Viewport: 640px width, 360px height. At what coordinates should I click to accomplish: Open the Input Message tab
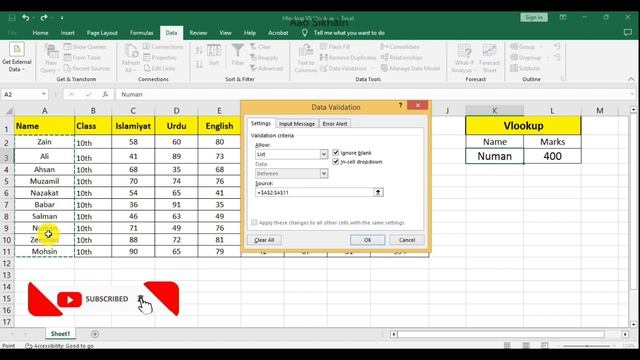point(297,124)
